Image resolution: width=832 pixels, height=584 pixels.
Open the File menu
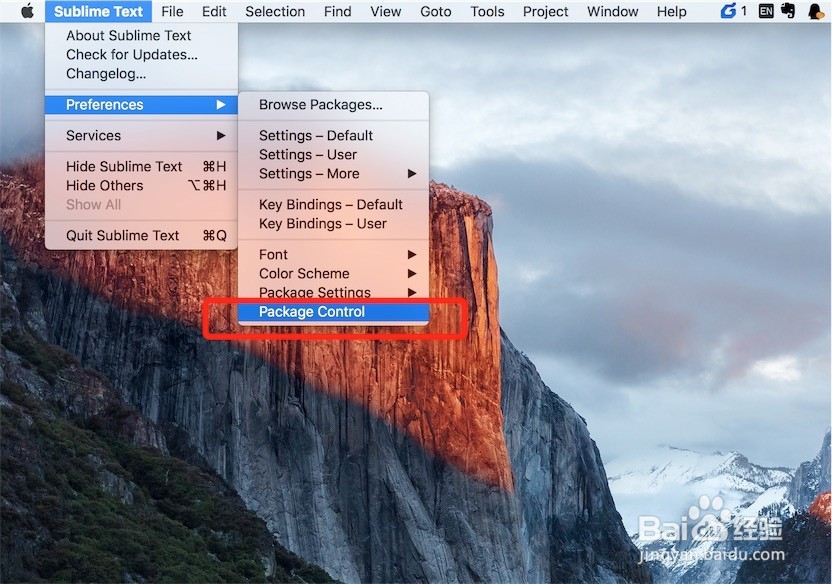(x=172, y=11)
